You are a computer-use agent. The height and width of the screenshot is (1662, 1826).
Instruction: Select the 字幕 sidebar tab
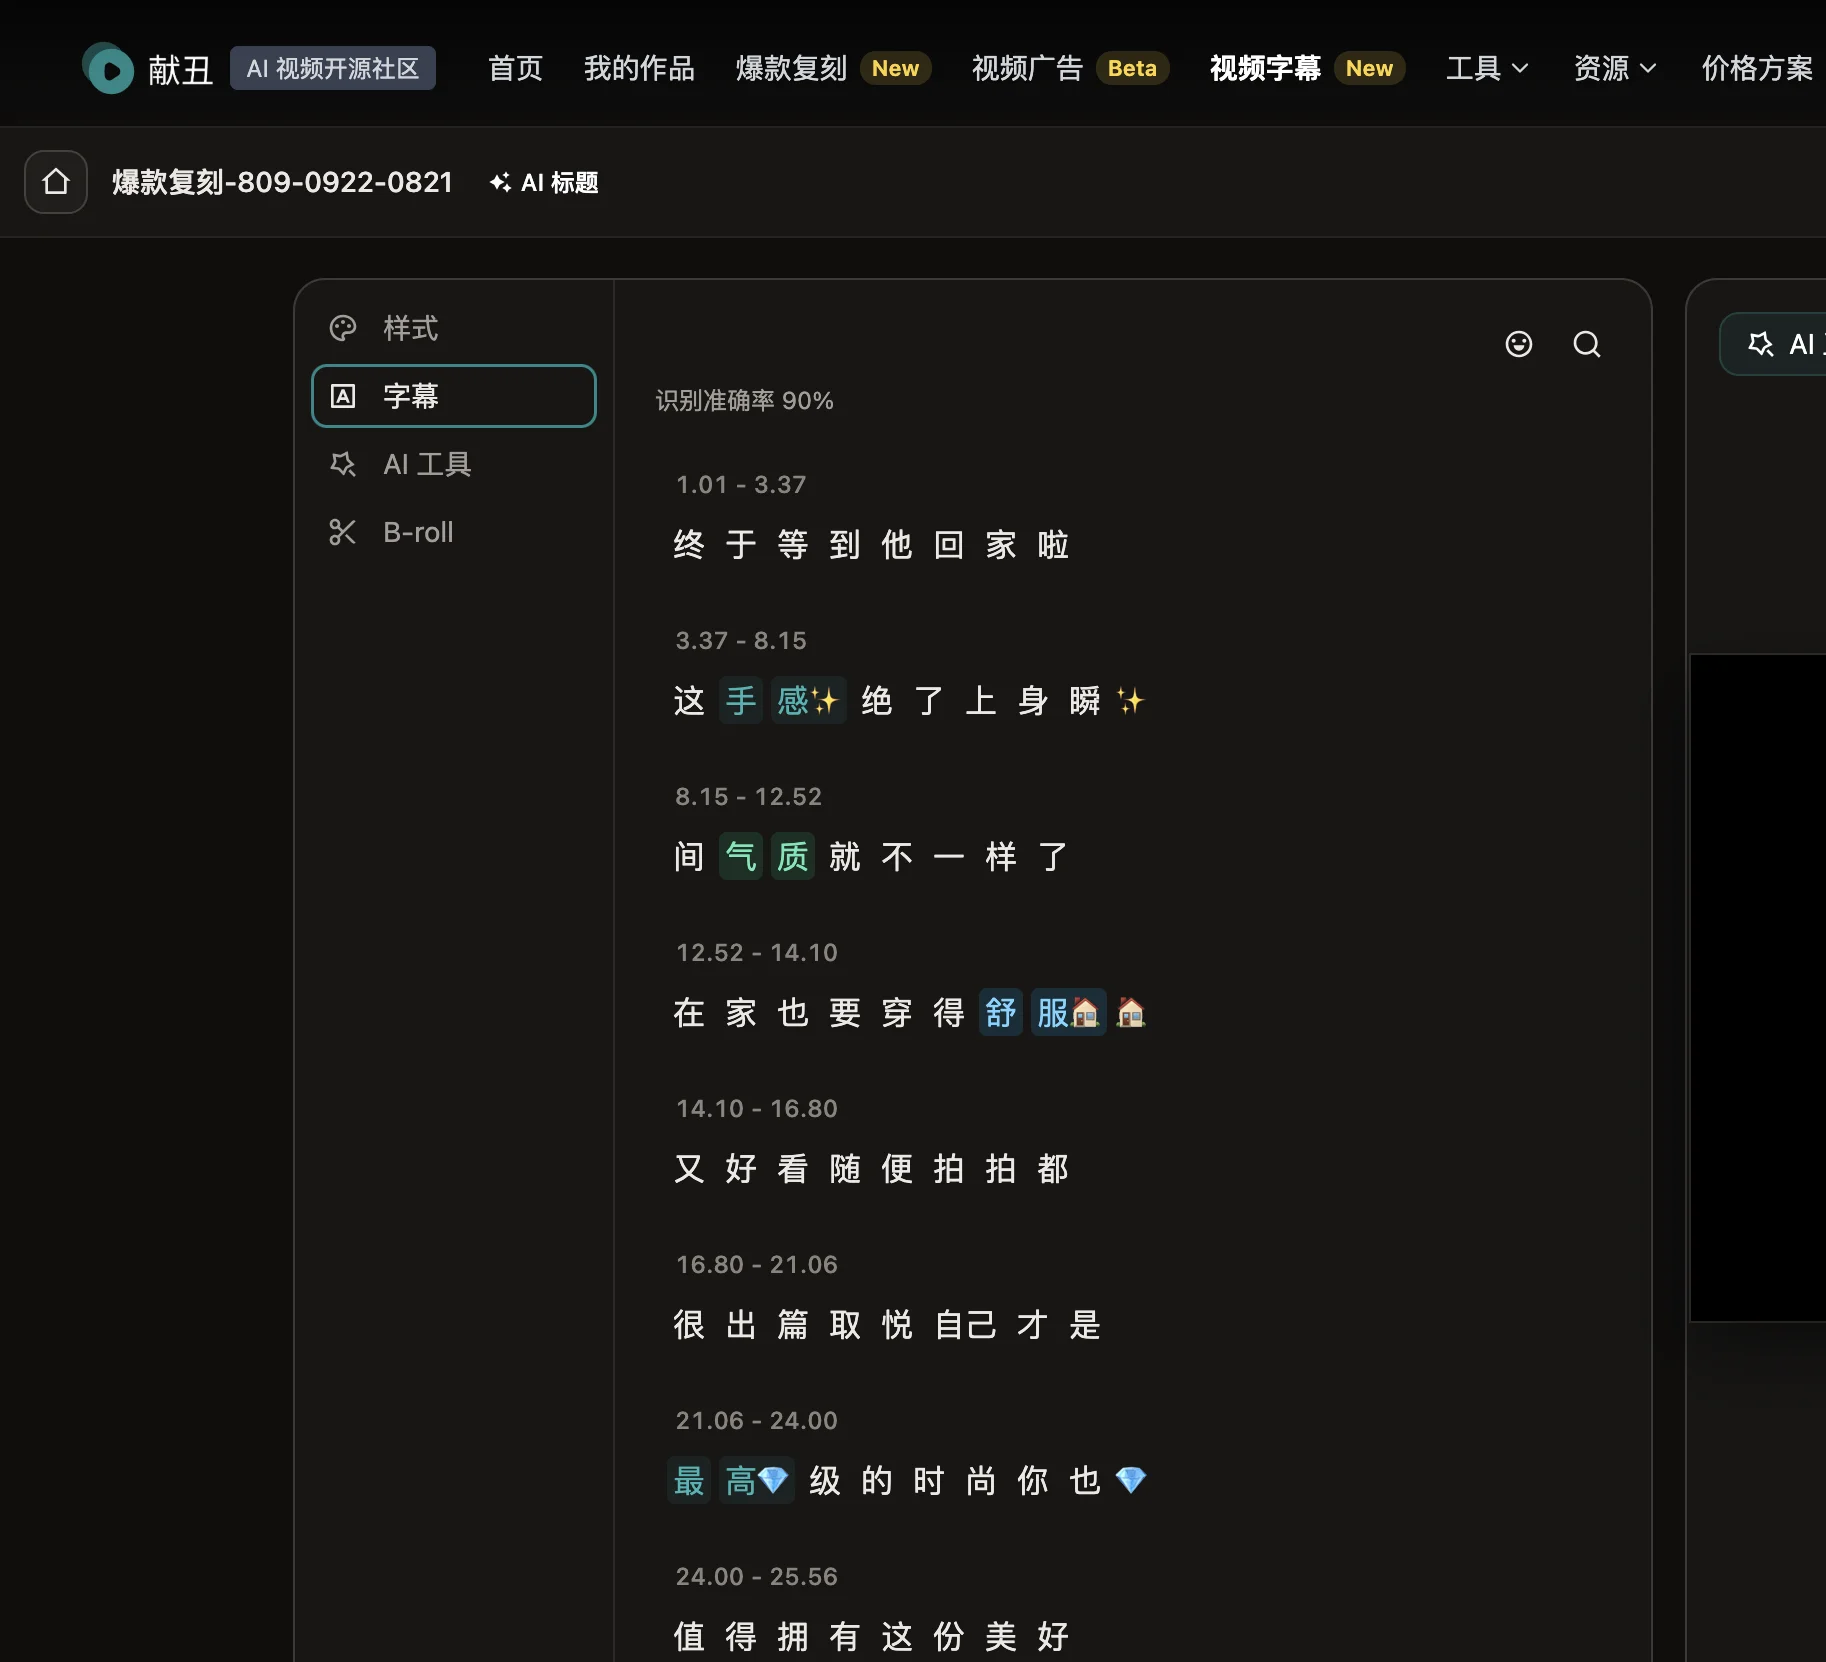click(x=454, y=396)
